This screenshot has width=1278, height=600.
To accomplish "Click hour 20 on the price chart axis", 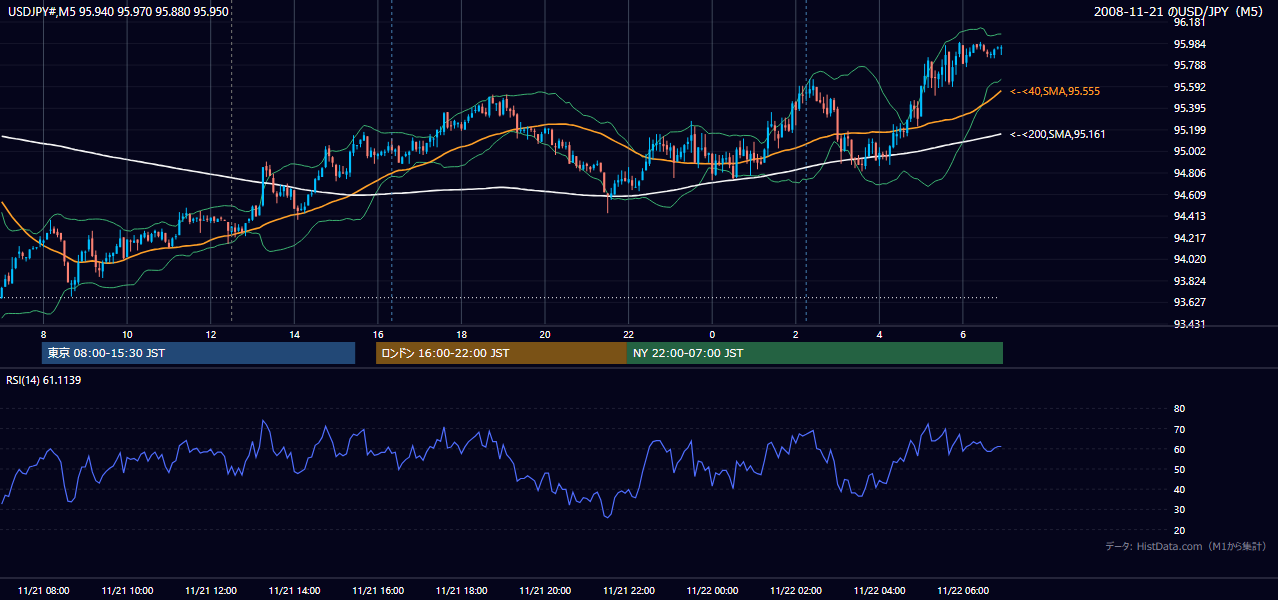I will [545, 334].
